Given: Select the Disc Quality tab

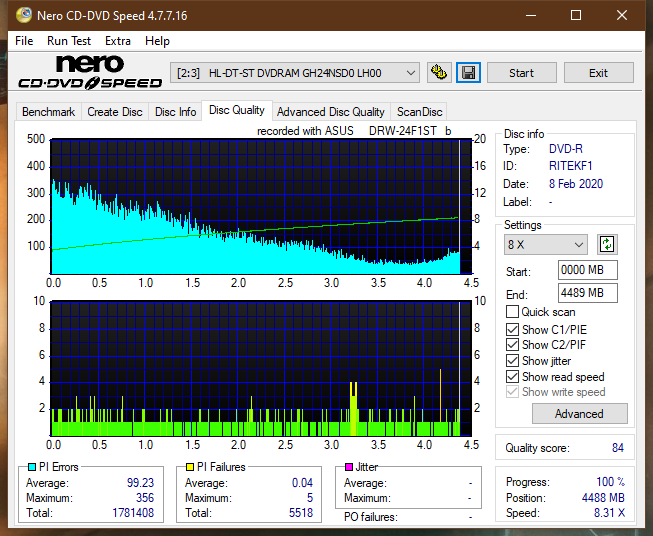Looking at the screenshot, I should coord(237,110).
